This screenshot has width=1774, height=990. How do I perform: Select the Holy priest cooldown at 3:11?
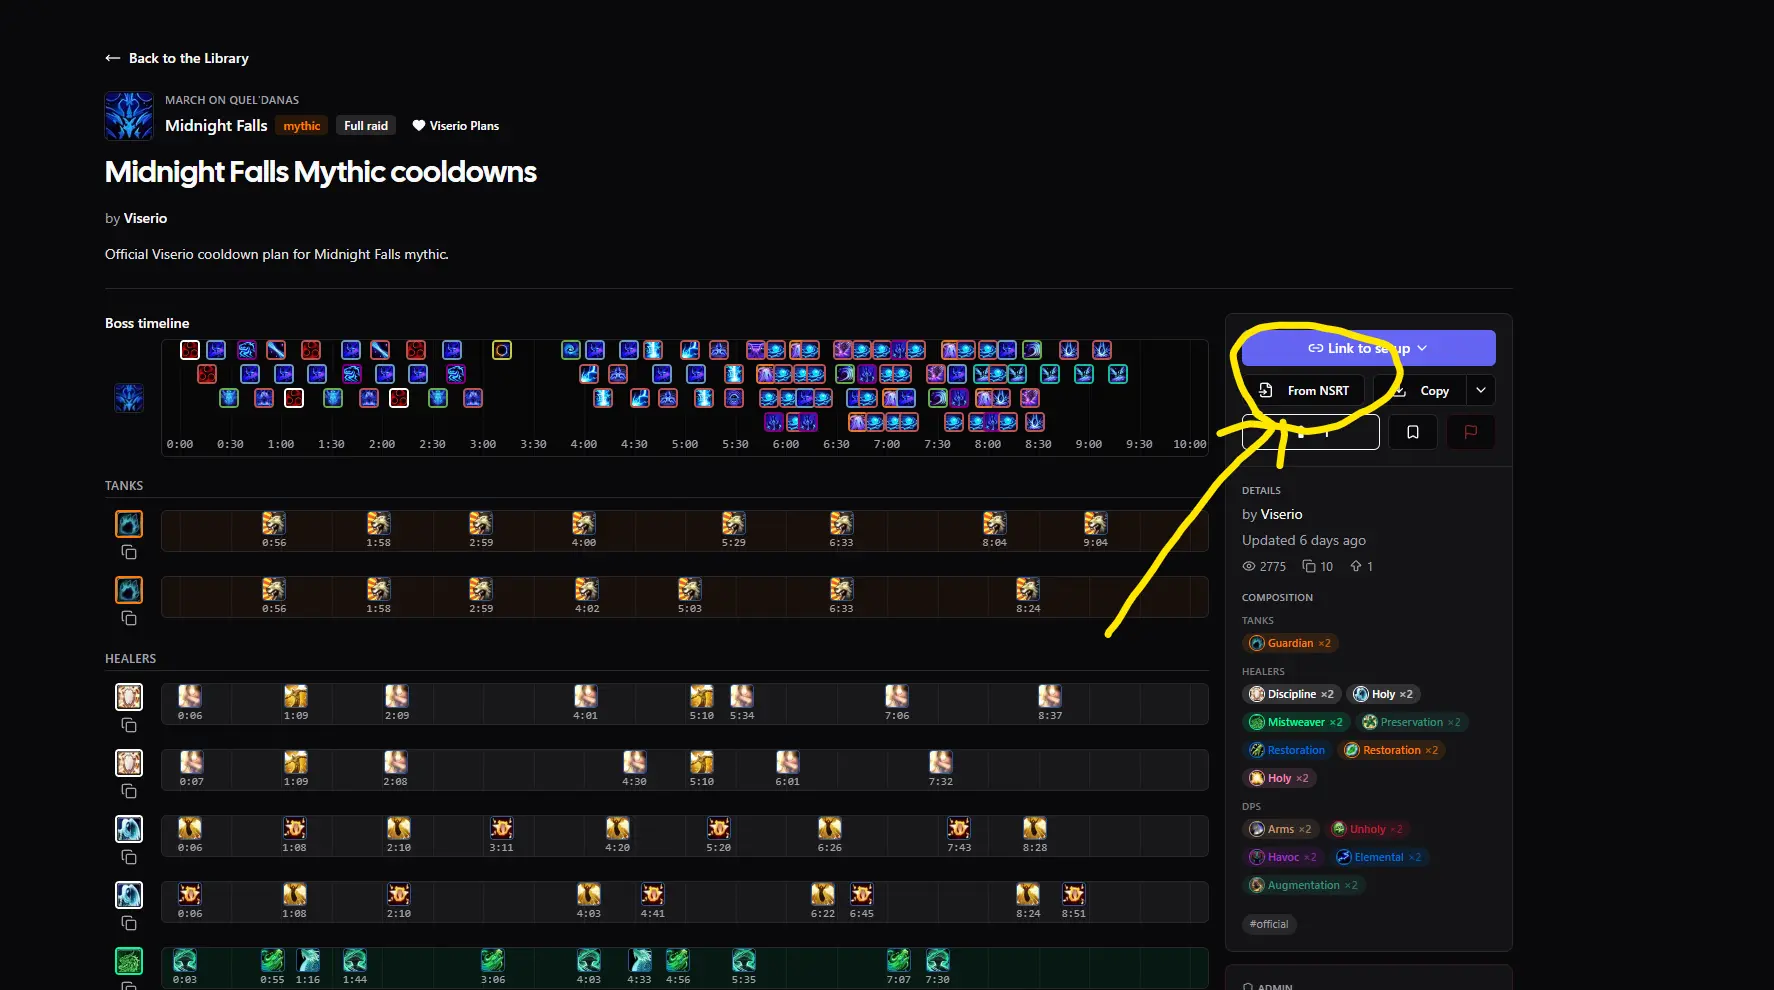click(501, 829)
